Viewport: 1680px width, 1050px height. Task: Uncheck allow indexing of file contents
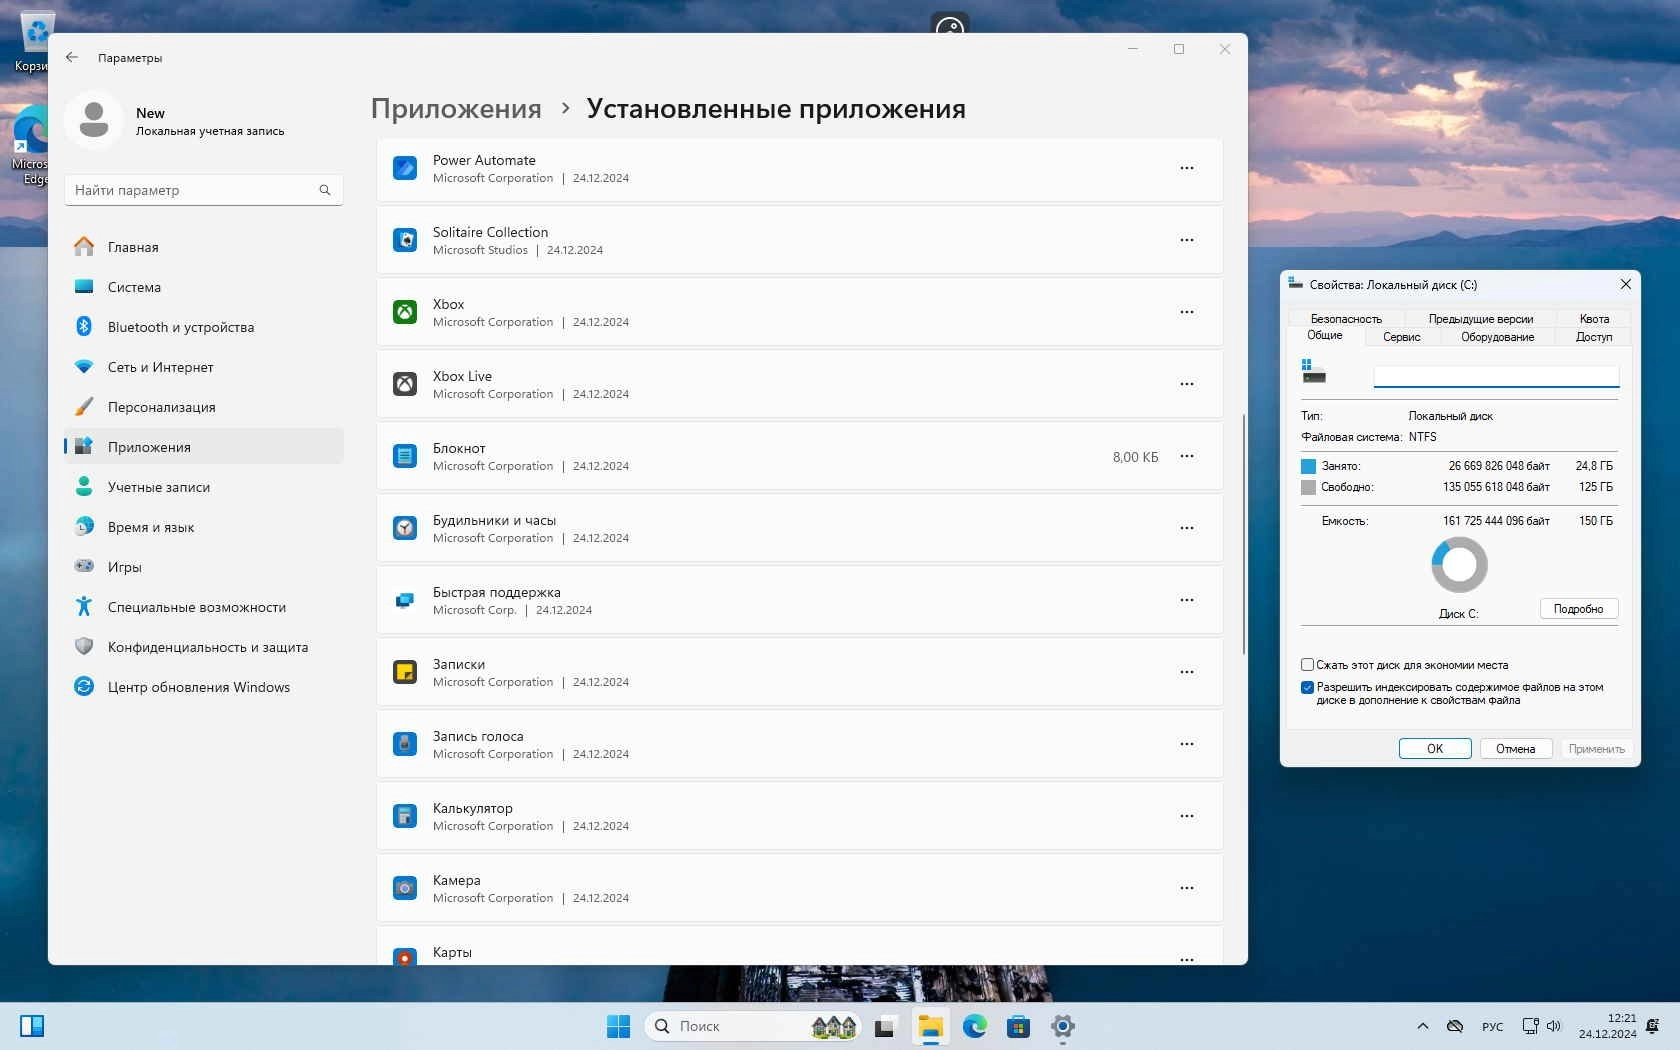(x=1307, y=687)
